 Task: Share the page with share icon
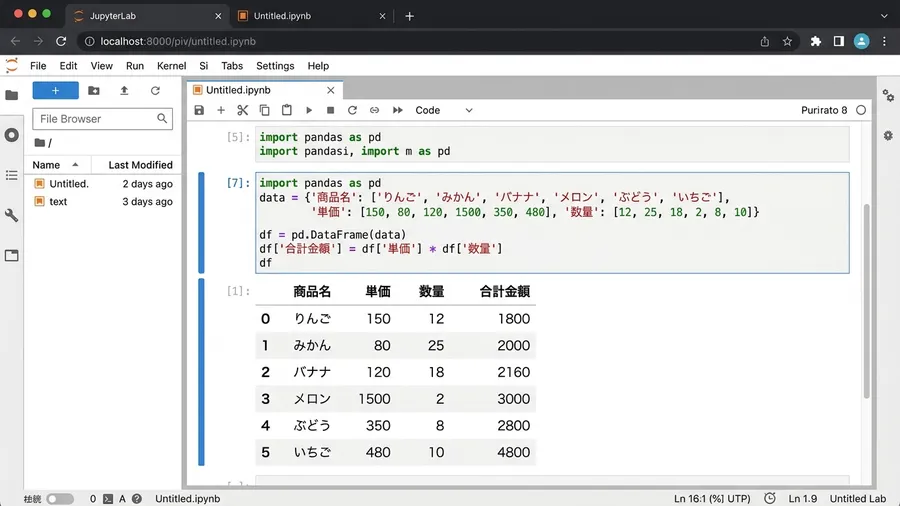pyautogui.click(x=765, y=41)
